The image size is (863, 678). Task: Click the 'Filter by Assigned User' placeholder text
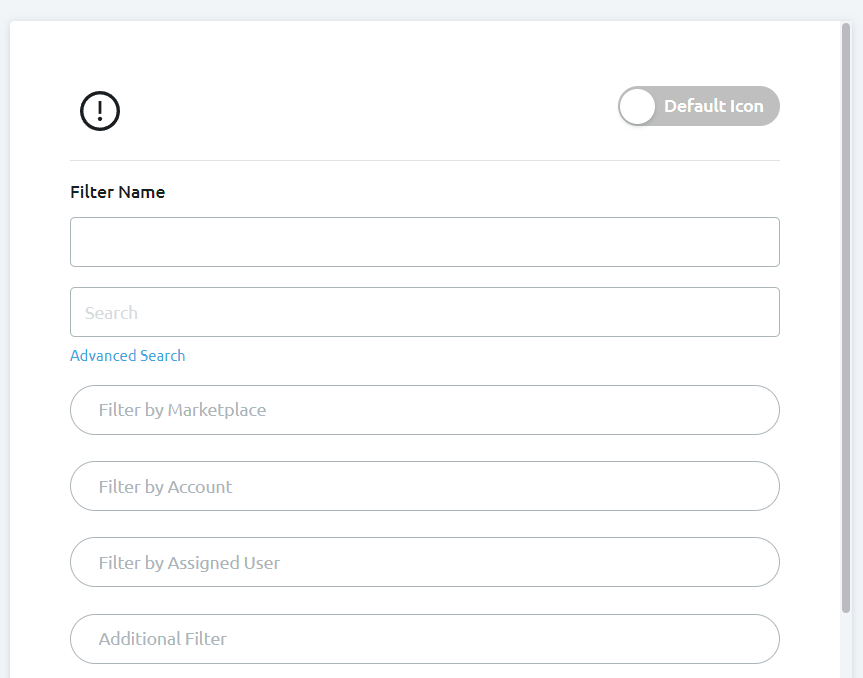[189, 563]
